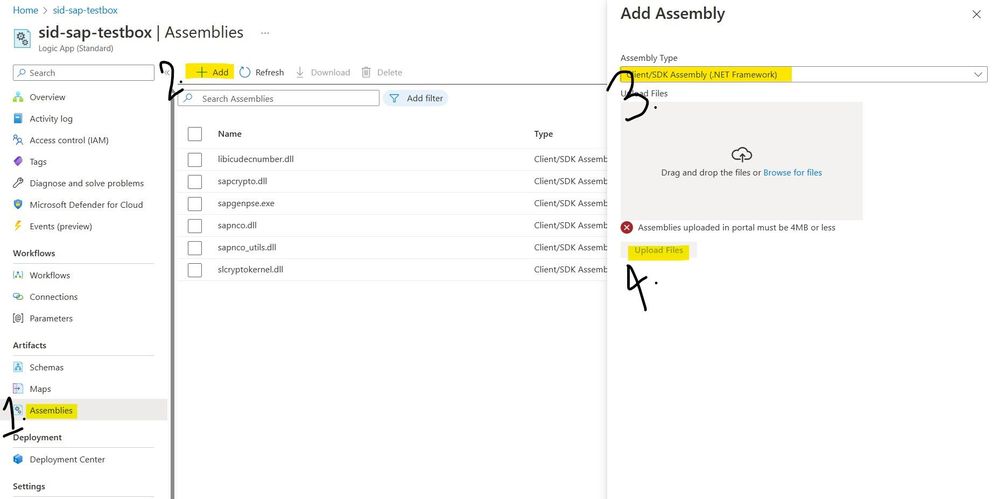Click the Refresh circular arrow icon
Image resolution: width=999 pixels, height=499 pixels.
pos(245,72)
